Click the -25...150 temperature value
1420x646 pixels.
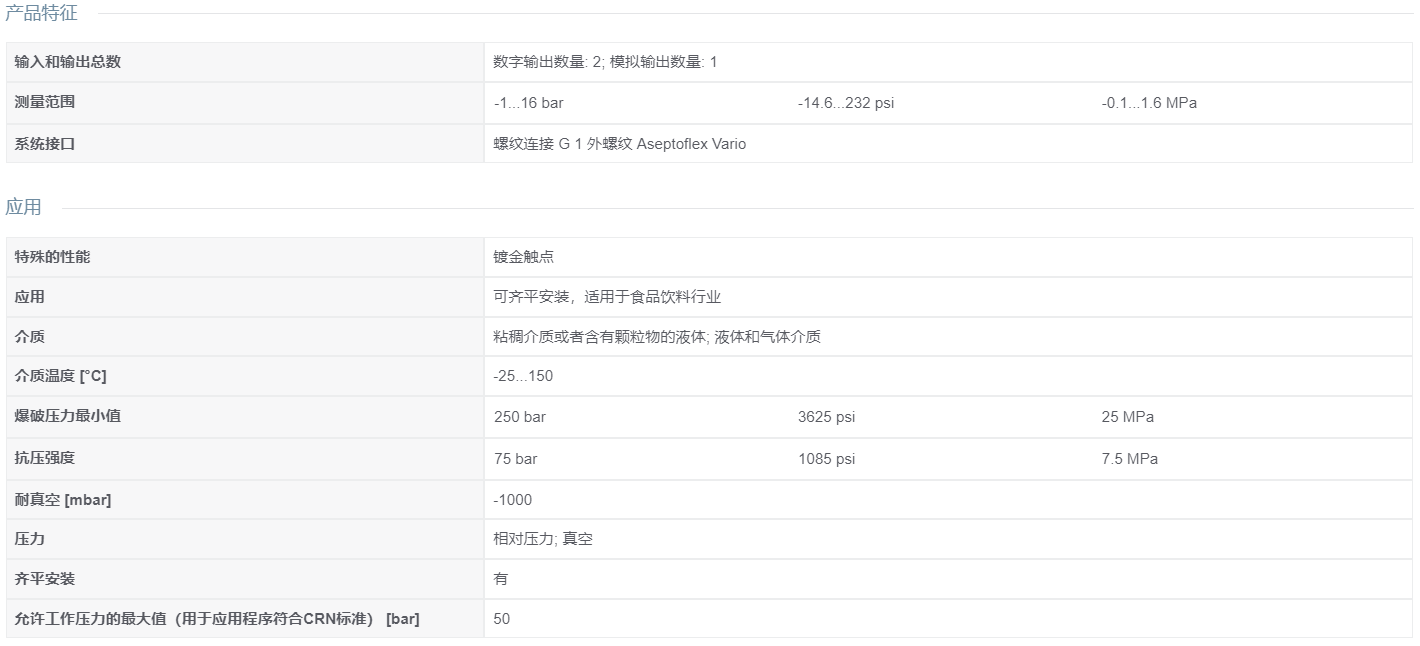coord(523,377)
